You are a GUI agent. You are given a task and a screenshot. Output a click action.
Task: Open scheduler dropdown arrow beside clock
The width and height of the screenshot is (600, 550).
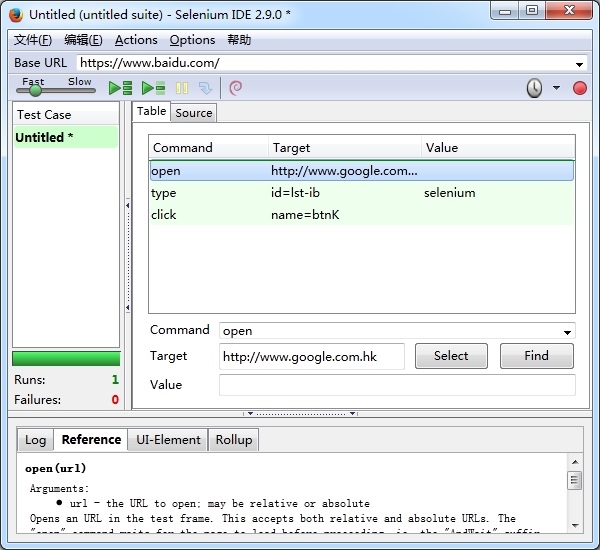pos(556,88)
